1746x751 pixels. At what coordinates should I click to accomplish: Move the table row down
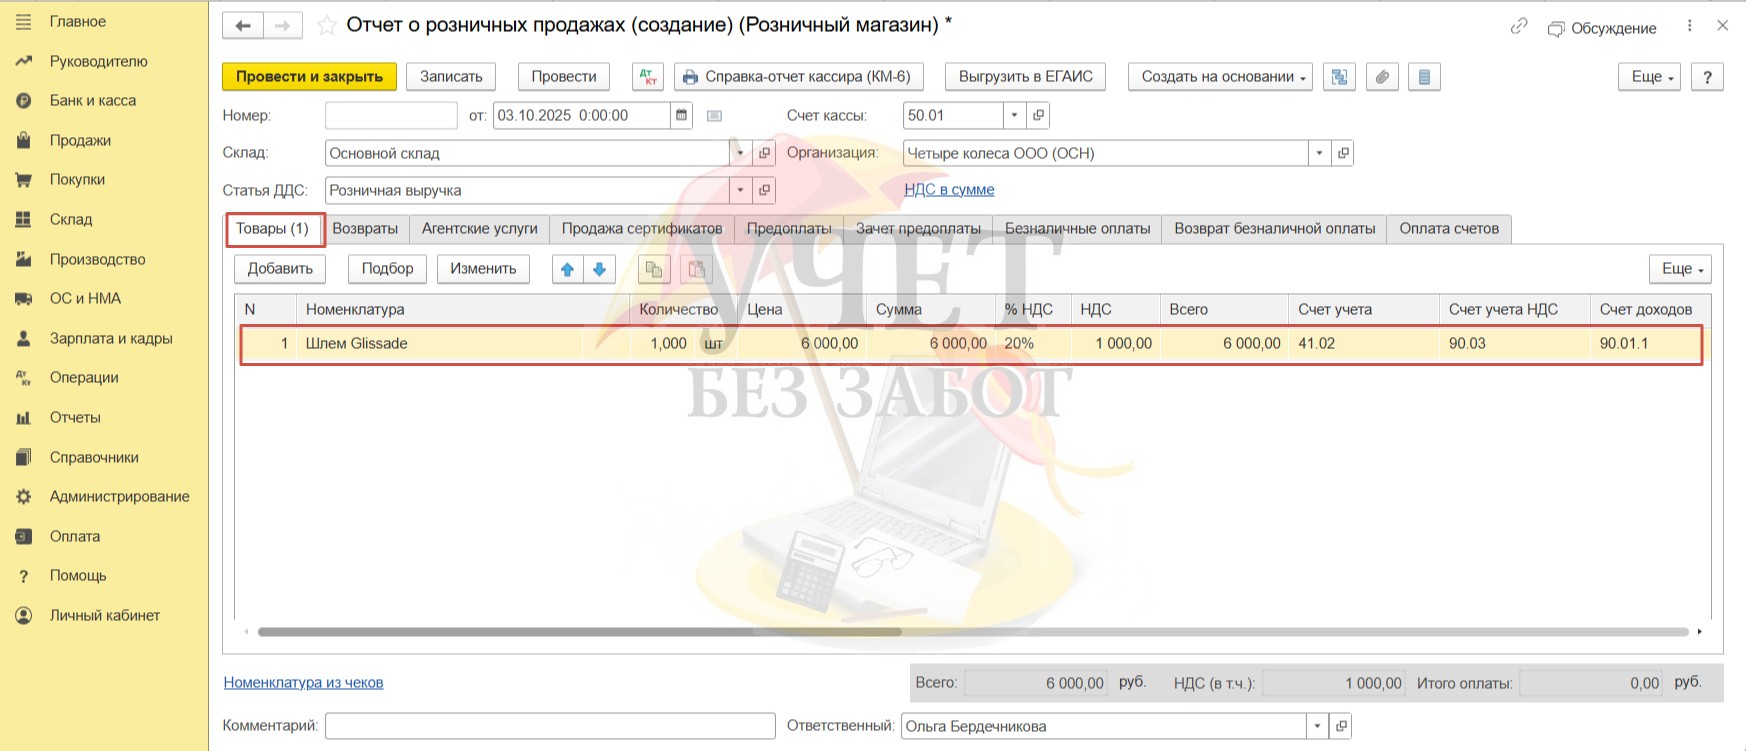click(x=599, y=269)
